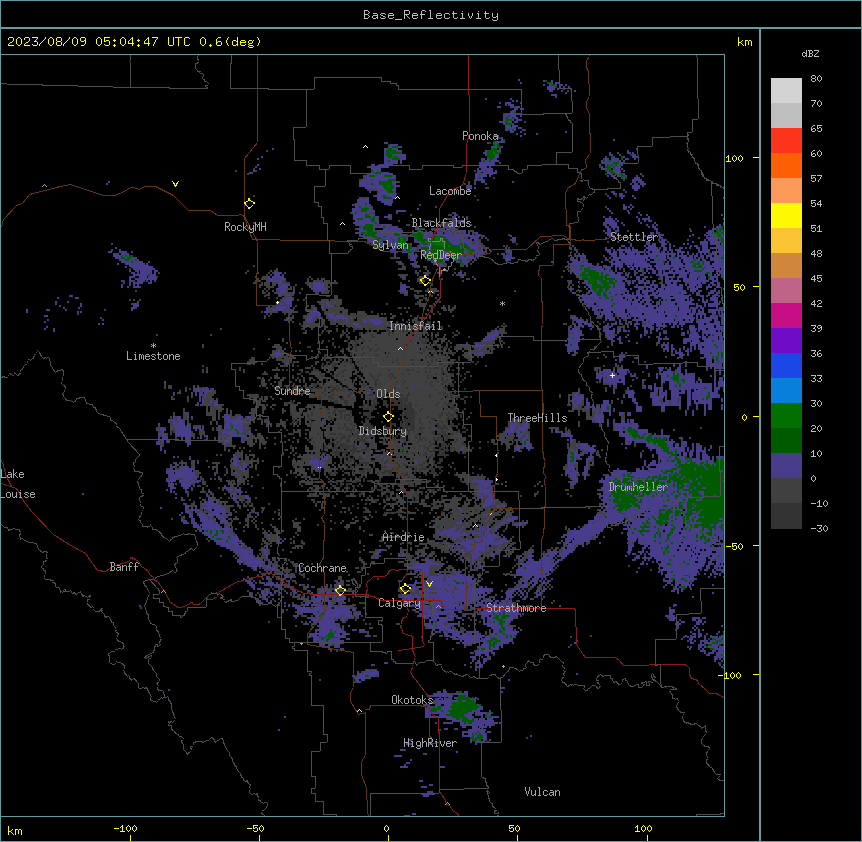
Task: Click the Didsbury label
Action: [x=383, y=431]
